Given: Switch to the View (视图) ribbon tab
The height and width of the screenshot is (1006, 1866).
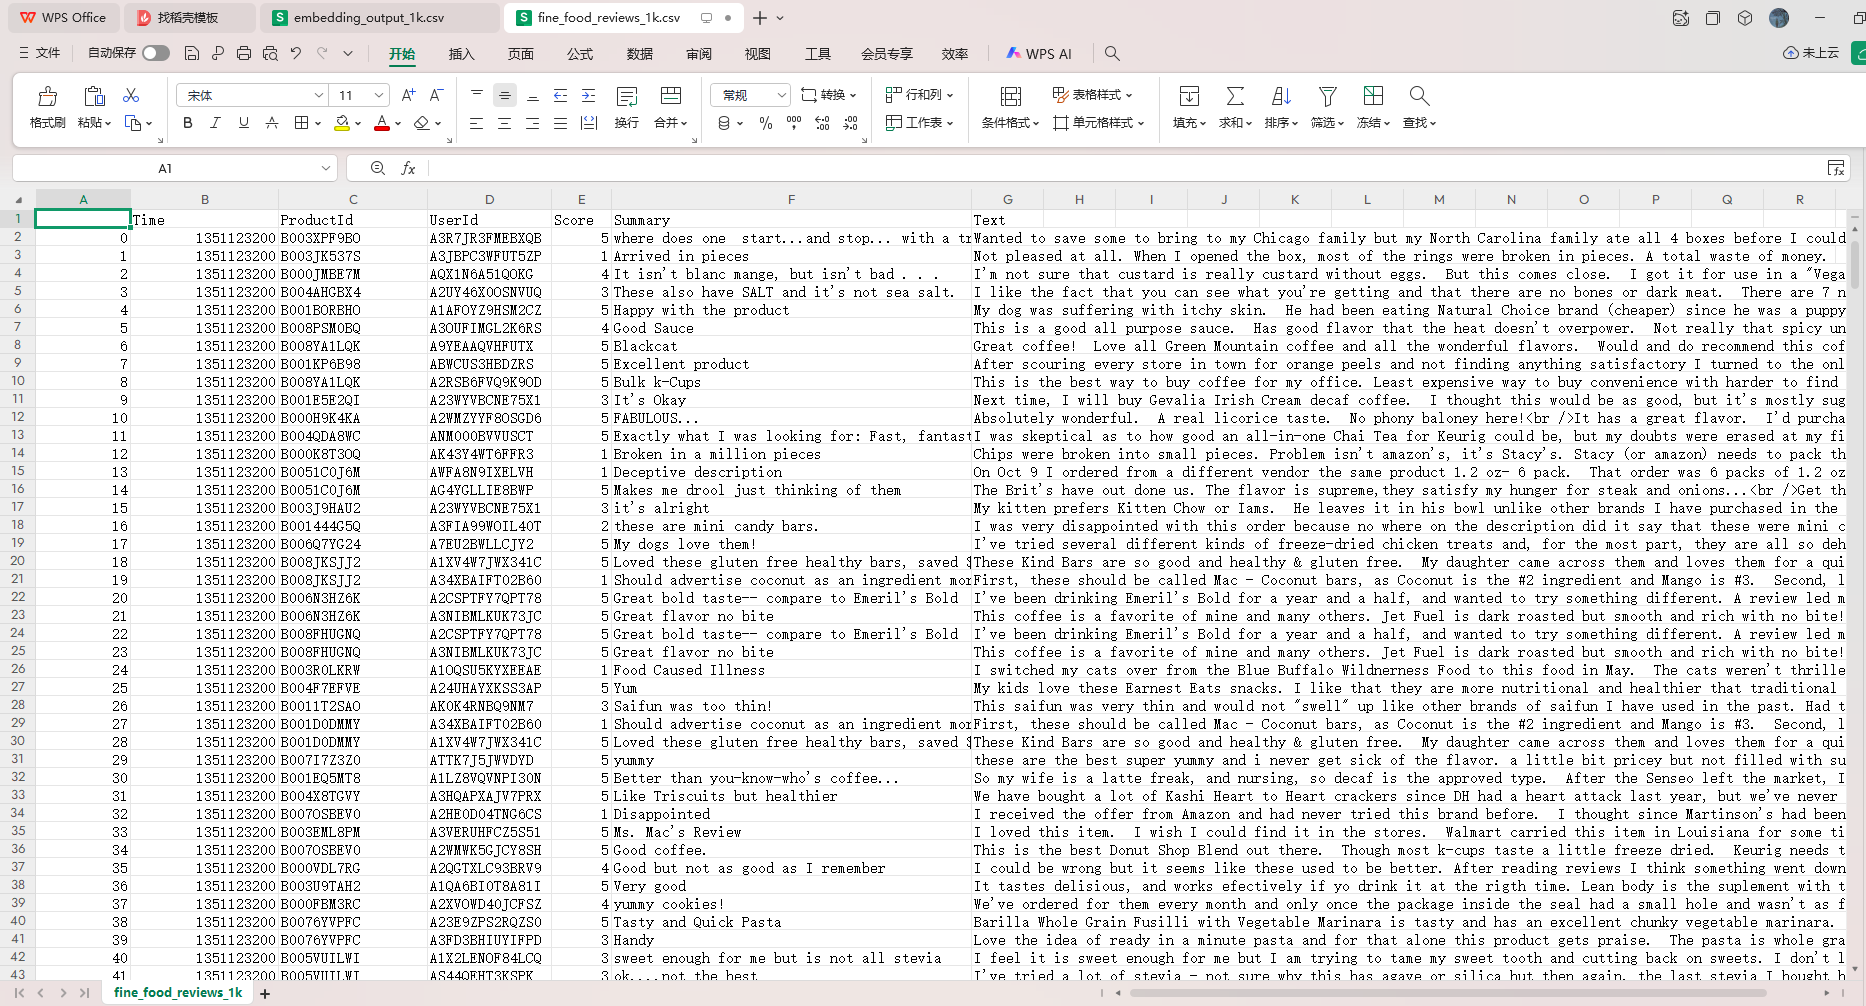Looking at the screenshot, I should click(758, 54).
